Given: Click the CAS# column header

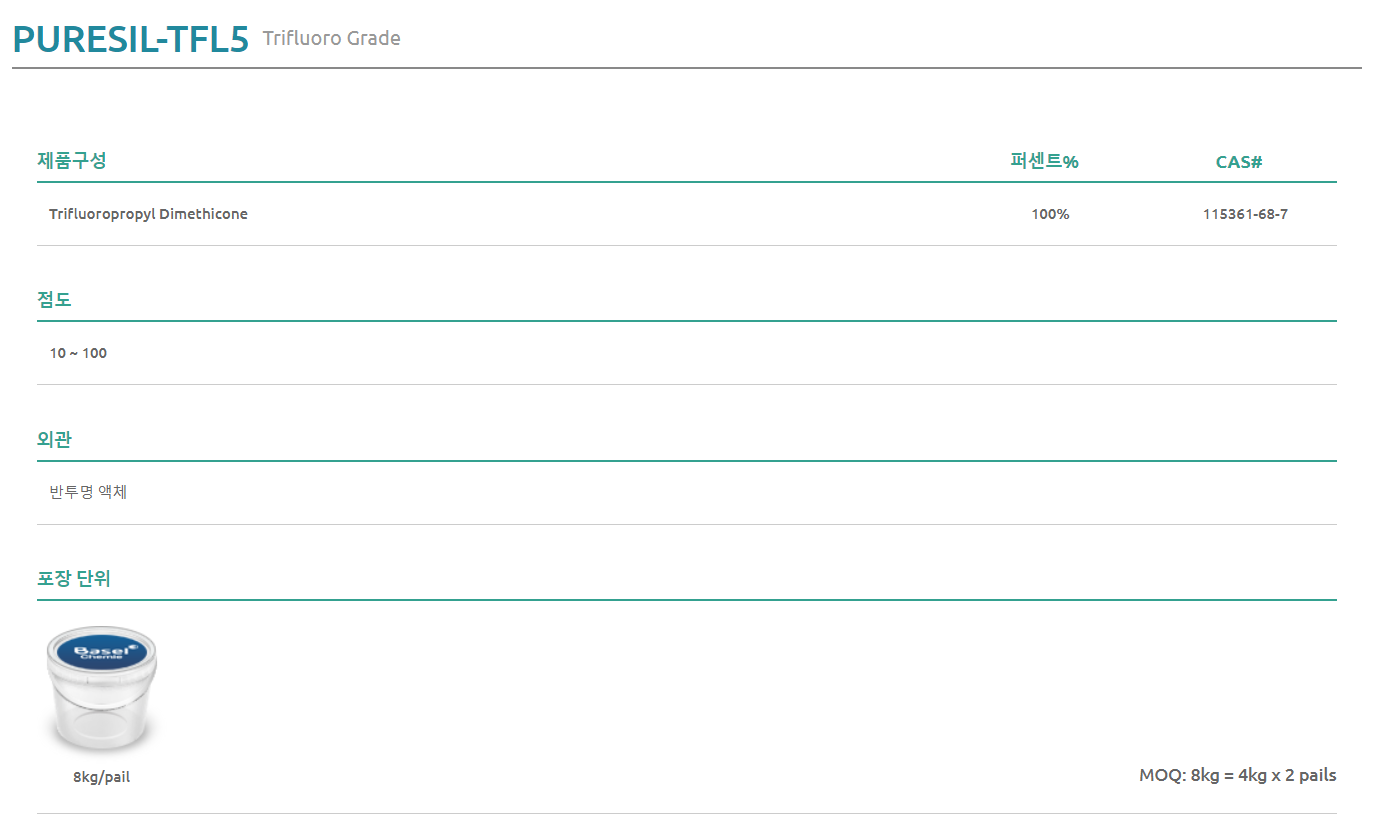Looking at the screenshot, I should click(x=1239, y=162).
